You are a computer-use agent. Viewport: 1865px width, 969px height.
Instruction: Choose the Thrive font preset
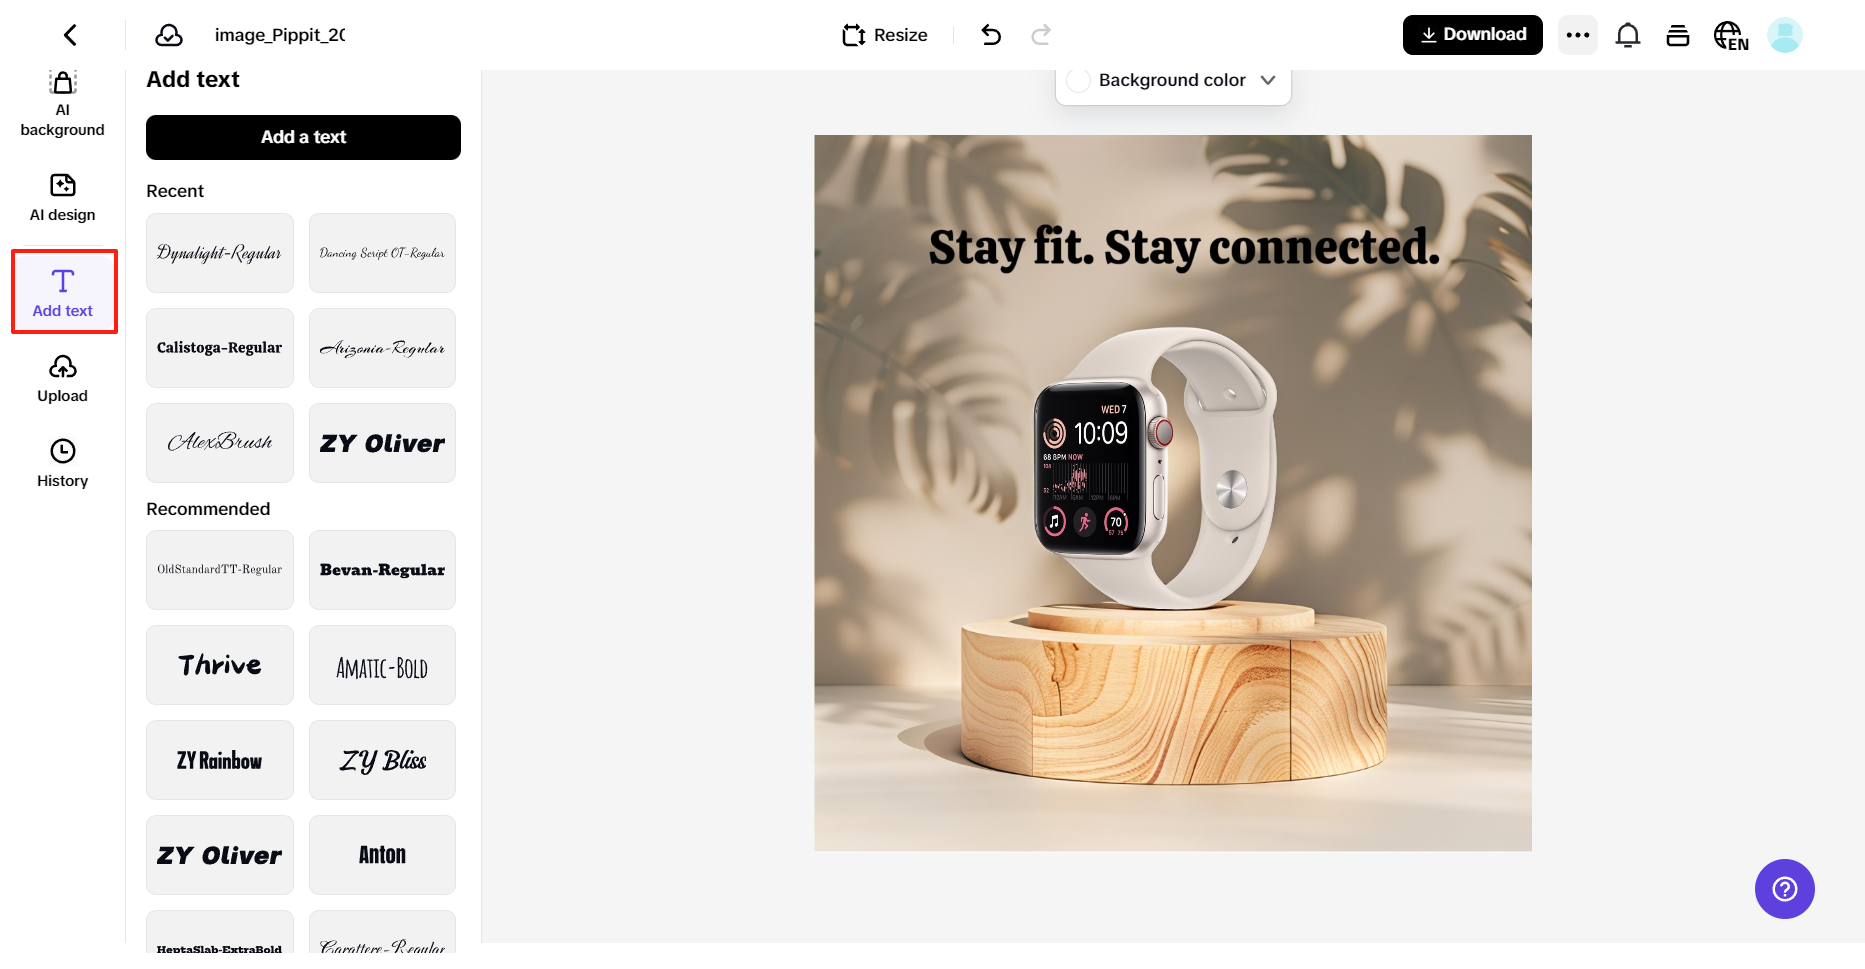tap(220, 665)
